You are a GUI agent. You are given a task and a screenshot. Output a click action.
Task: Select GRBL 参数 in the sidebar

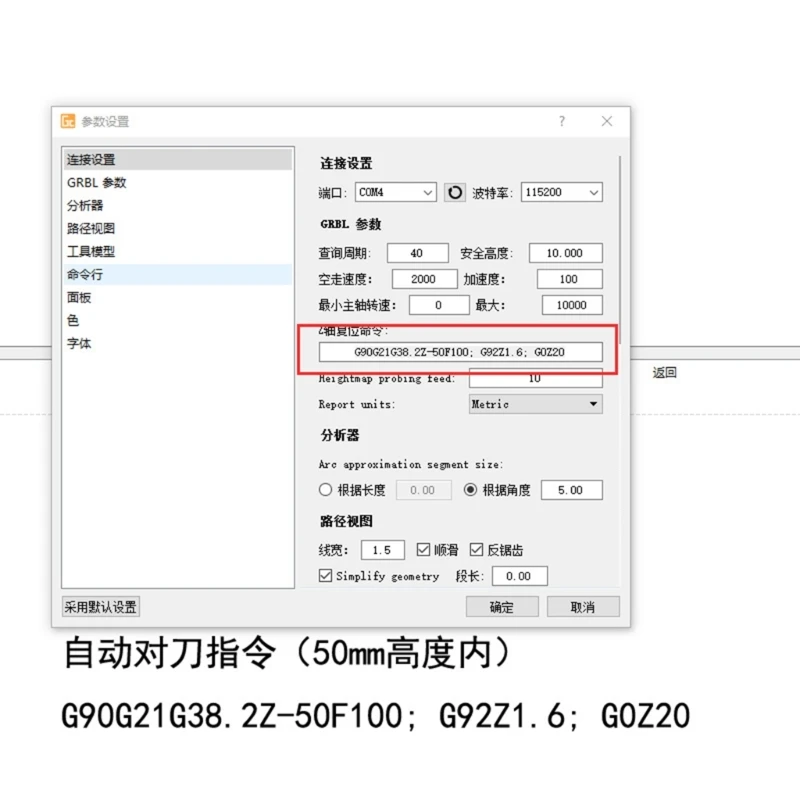coord(178,183)
